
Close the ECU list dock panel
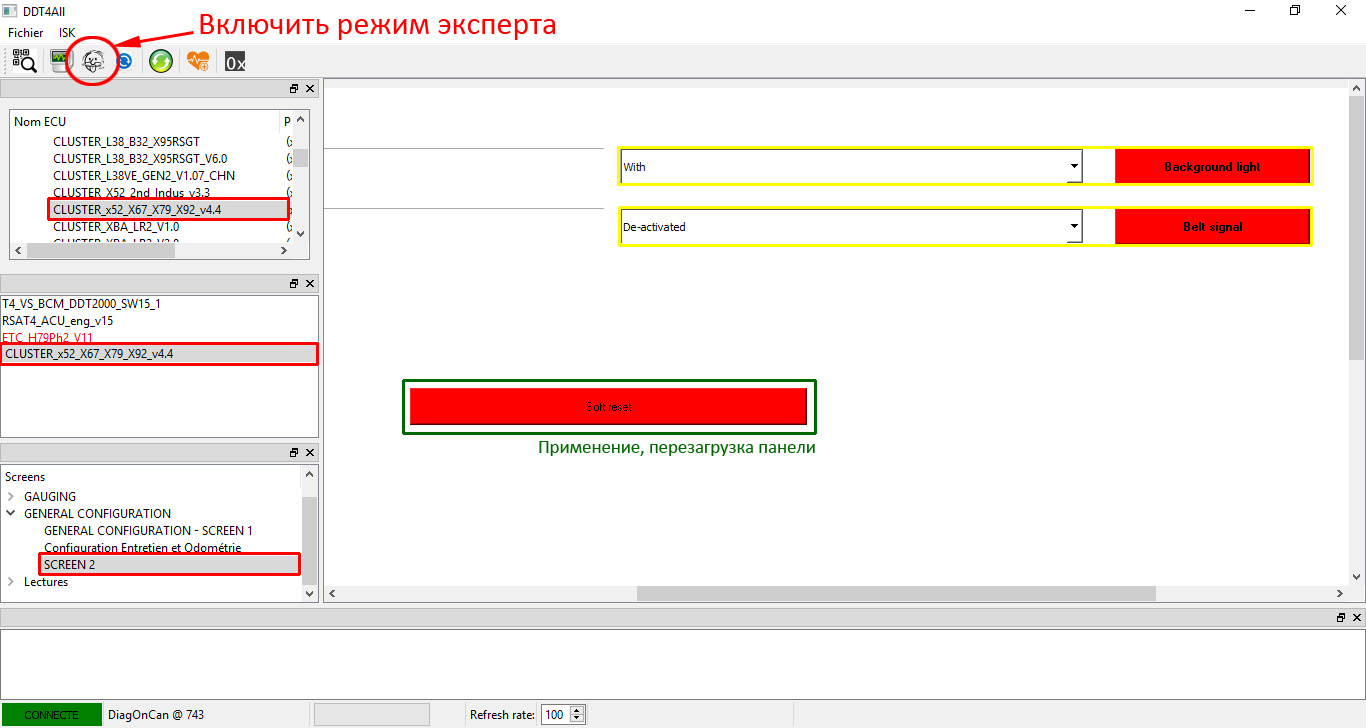(310, 89)
